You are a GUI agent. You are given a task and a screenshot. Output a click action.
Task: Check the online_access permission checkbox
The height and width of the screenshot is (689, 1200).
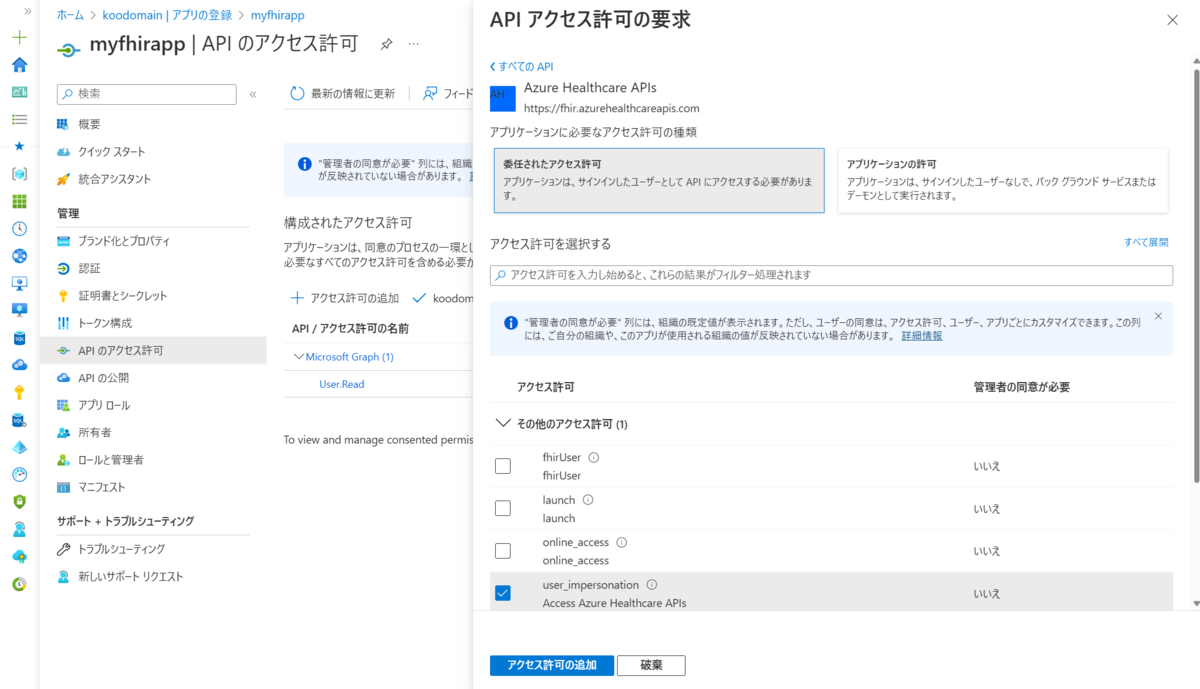tap(503, 551)
